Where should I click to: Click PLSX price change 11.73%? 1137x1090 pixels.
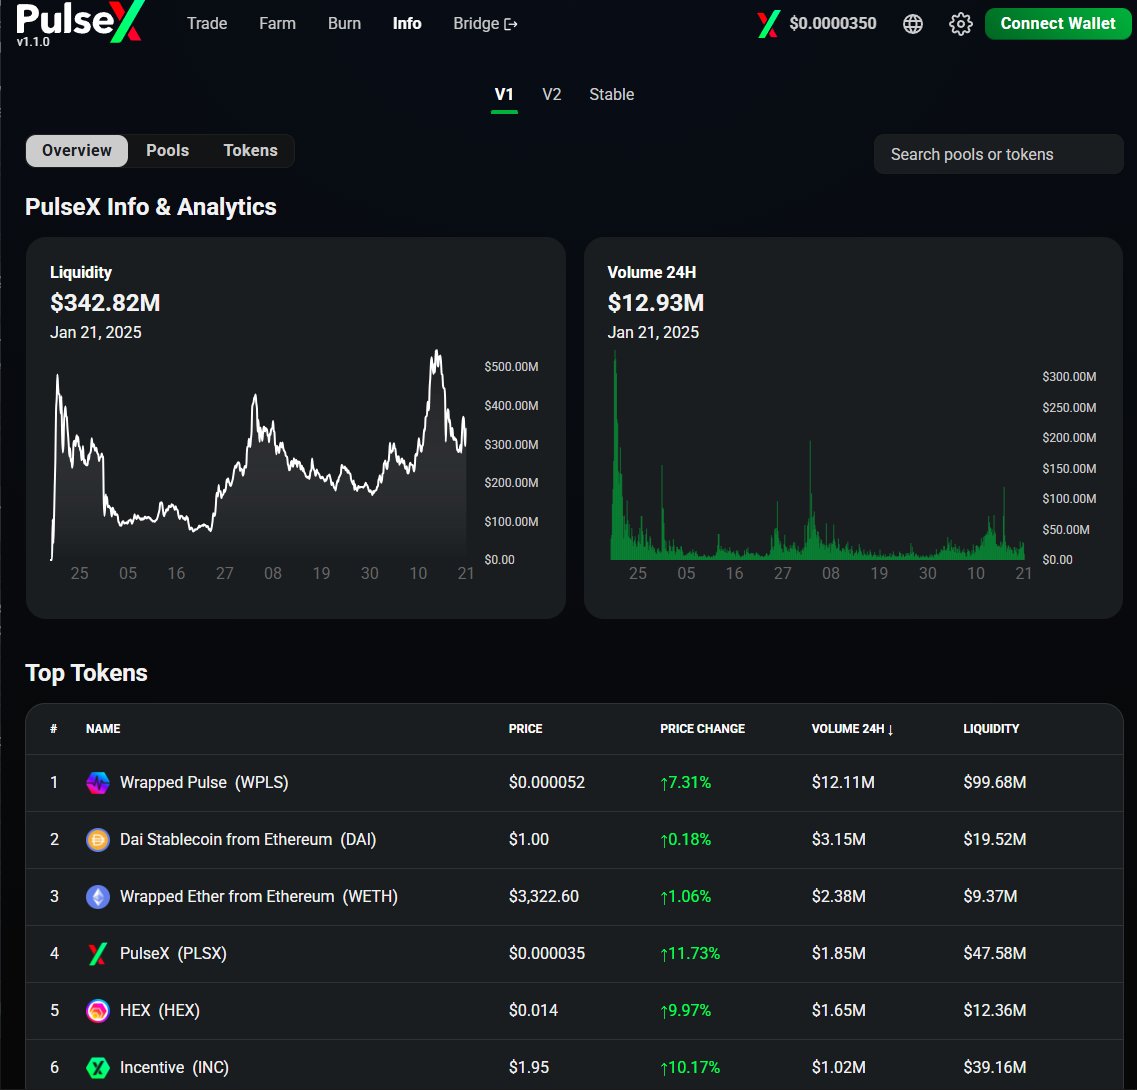coord(690,954)
